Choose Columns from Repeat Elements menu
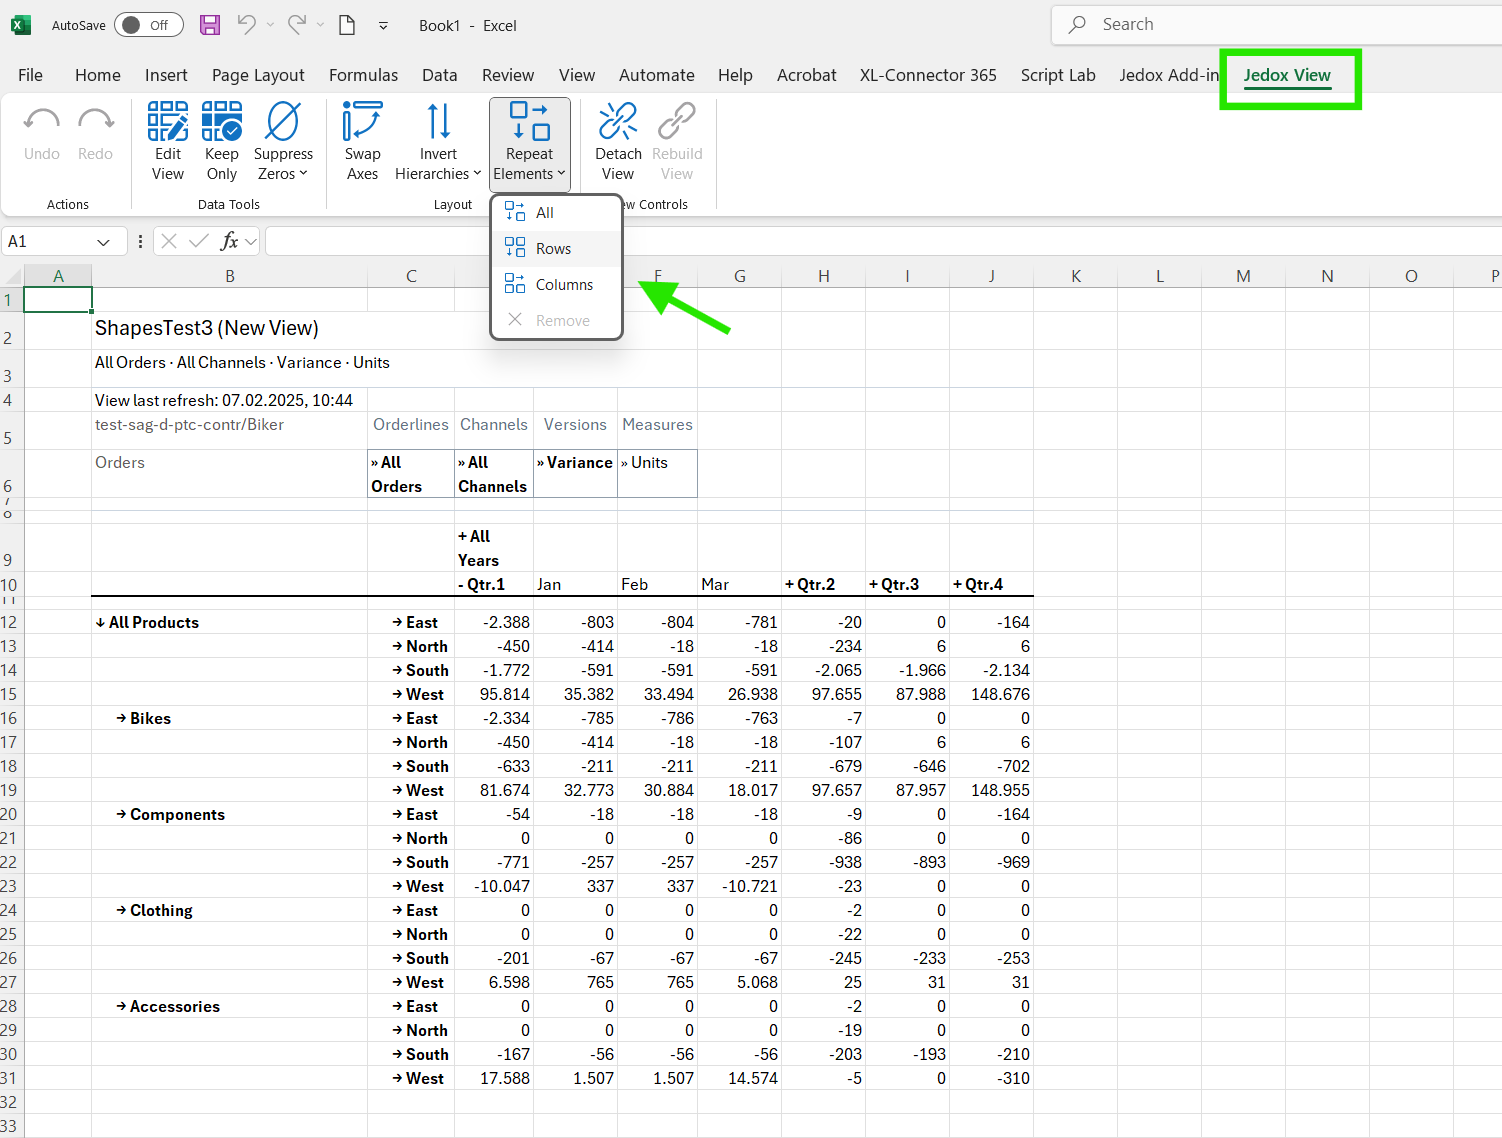Screen dimensions: 1502x1138 [x=564, y=285]
